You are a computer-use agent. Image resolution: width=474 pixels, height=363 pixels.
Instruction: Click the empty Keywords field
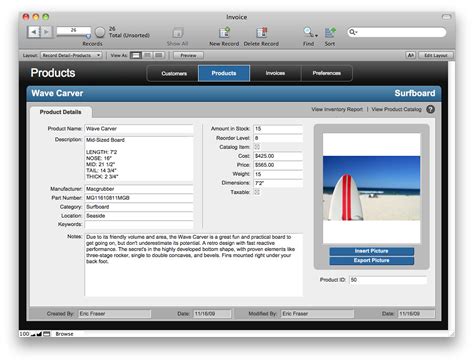coord(139,224)
